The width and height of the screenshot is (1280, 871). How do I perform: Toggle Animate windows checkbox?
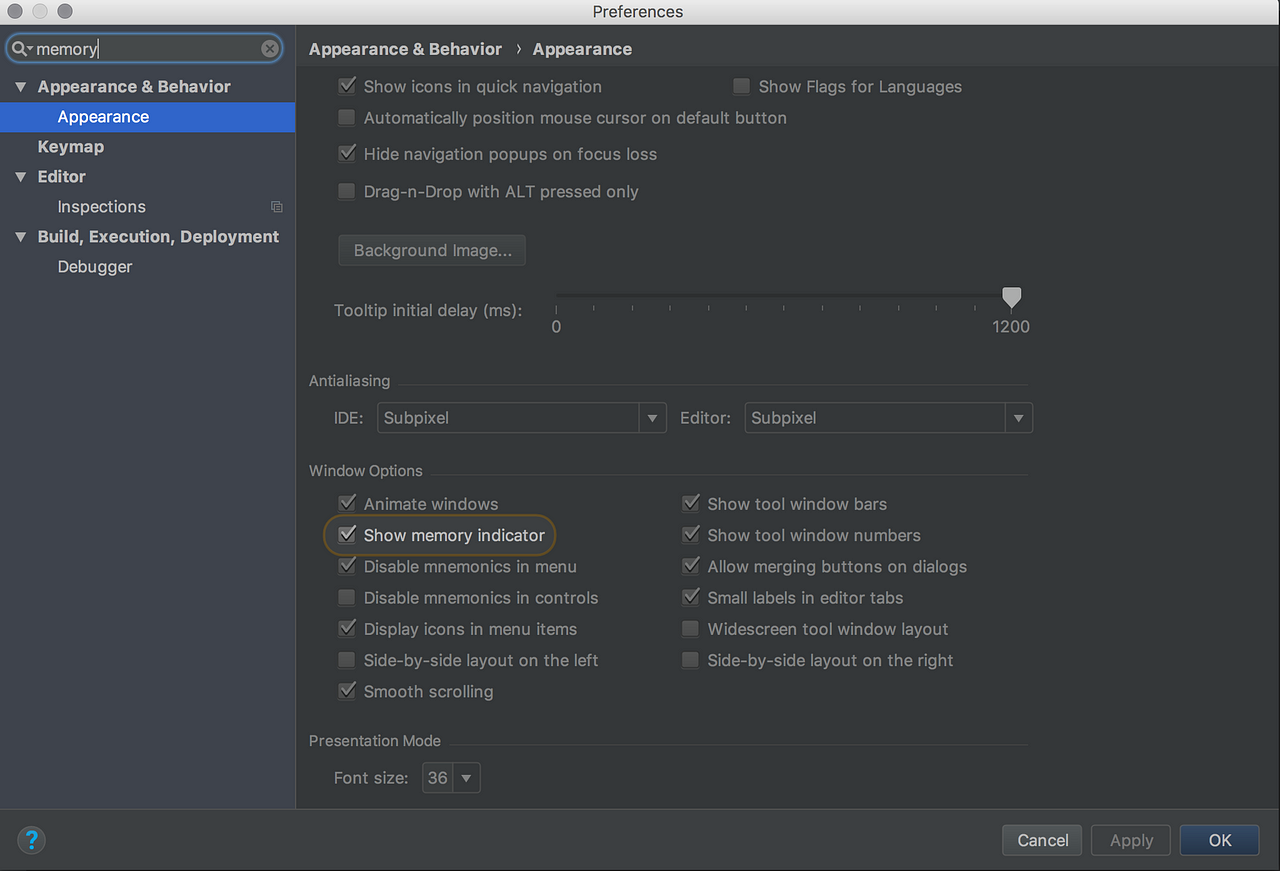(x=347, y=503)
